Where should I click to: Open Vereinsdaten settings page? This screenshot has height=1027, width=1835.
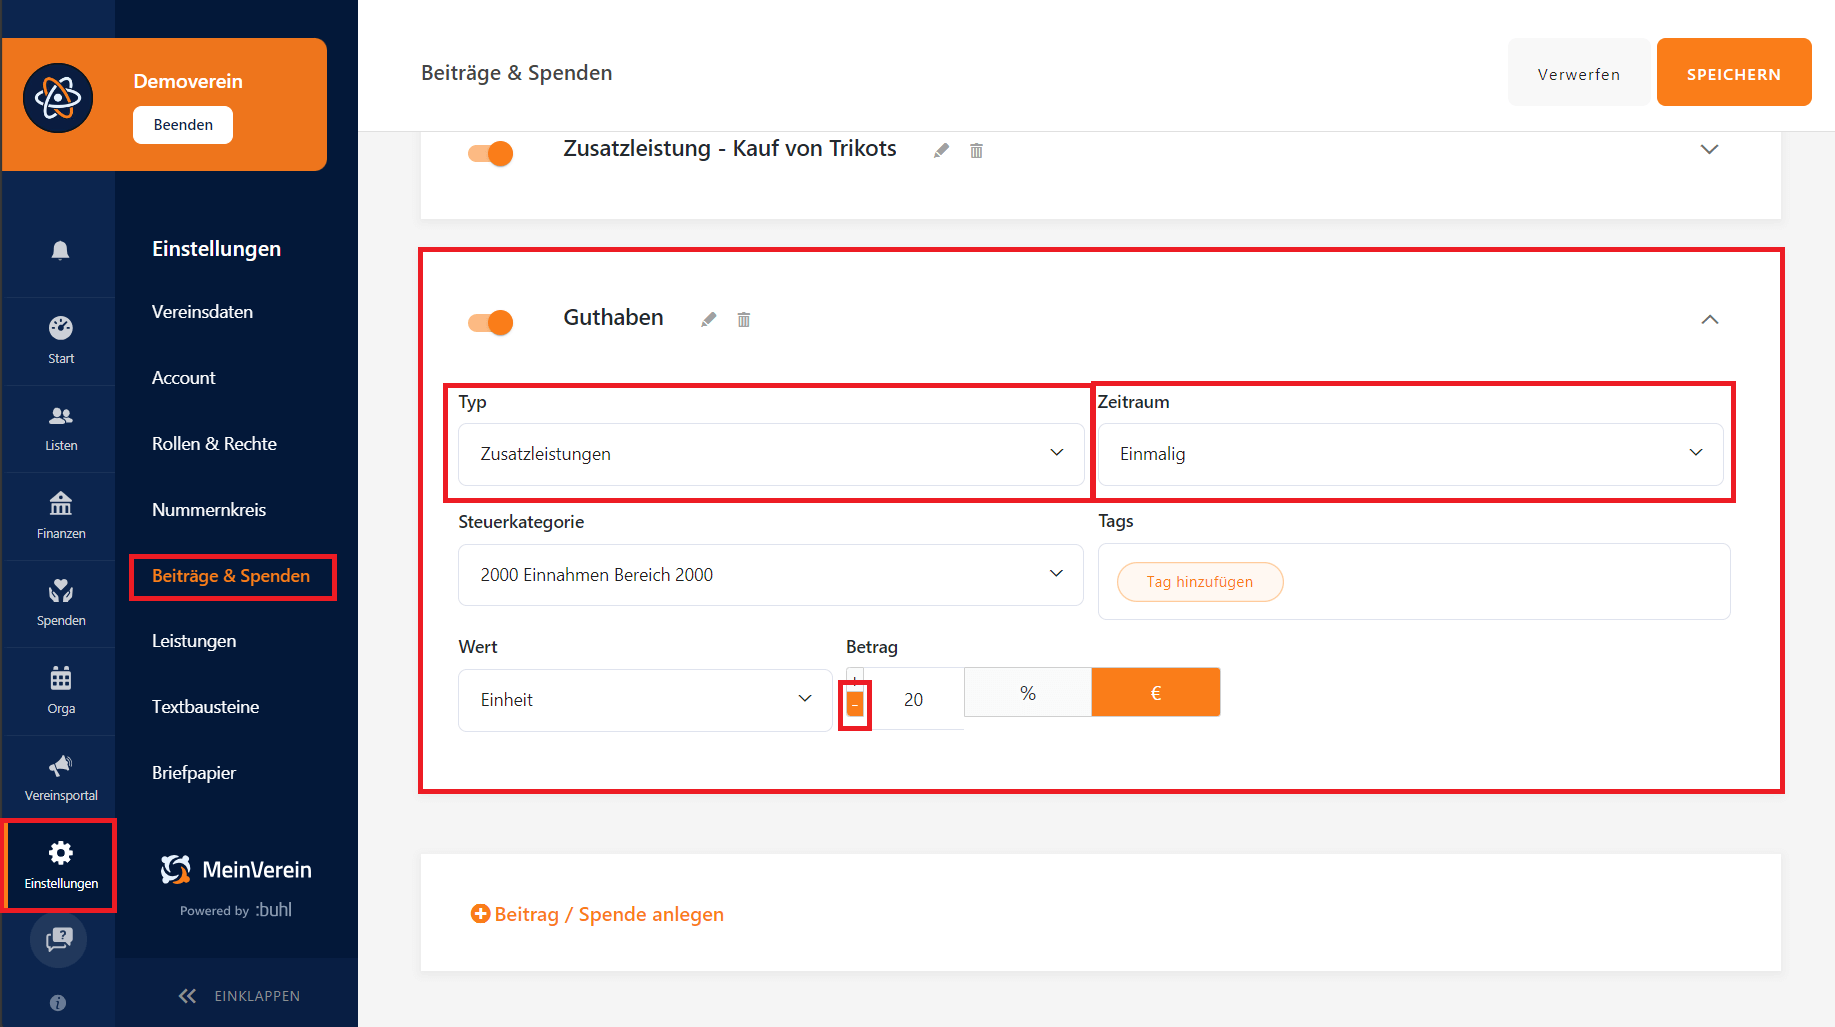coord(202,312)
